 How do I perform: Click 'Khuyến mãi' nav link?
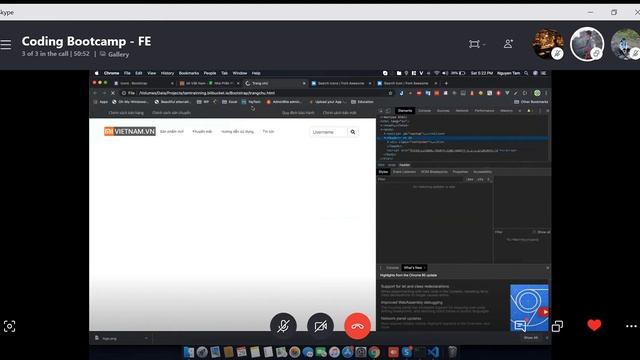pos(202,132)
